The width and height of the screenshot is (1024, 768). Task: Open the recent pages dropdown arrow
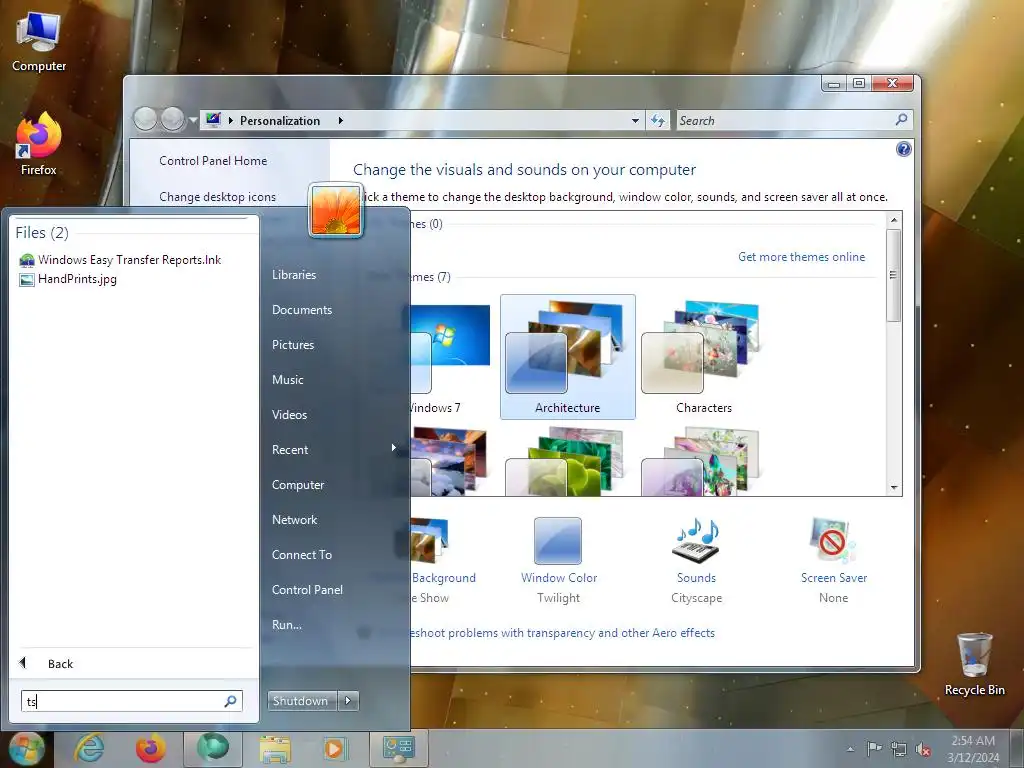tap(193, 120)
